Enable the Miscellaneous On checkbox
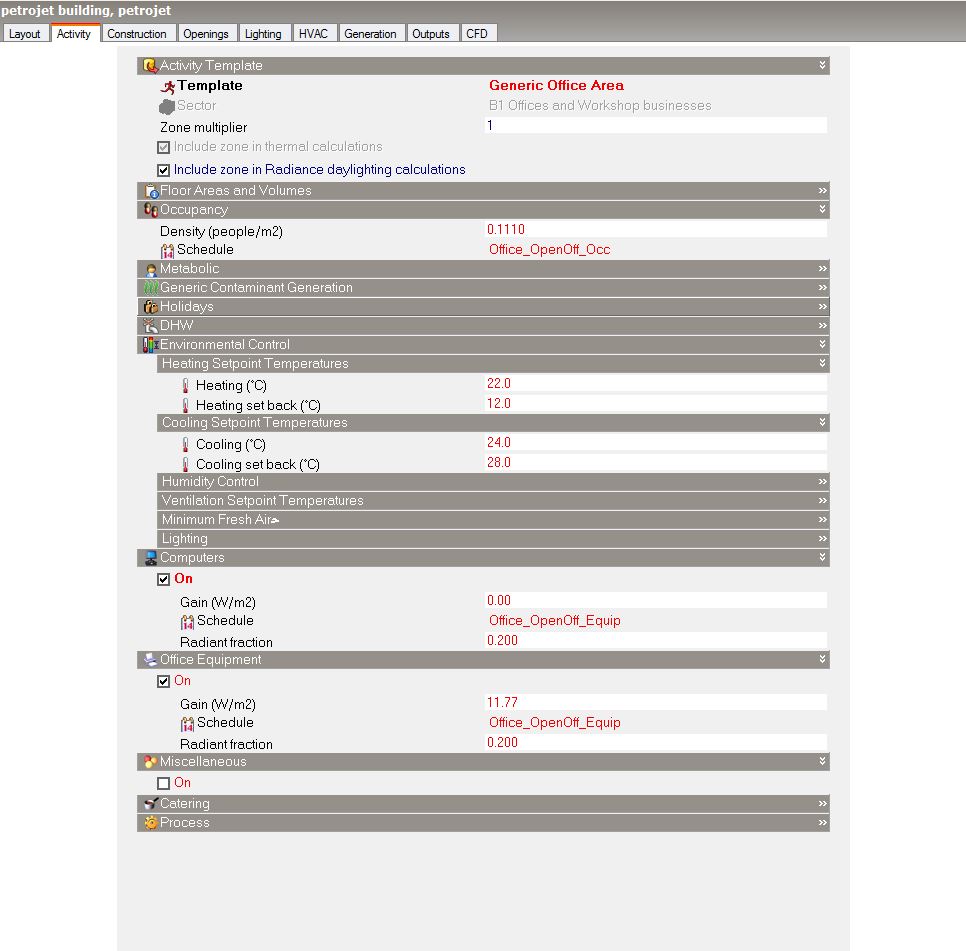The image size is (966, 951). click(164, 783)
